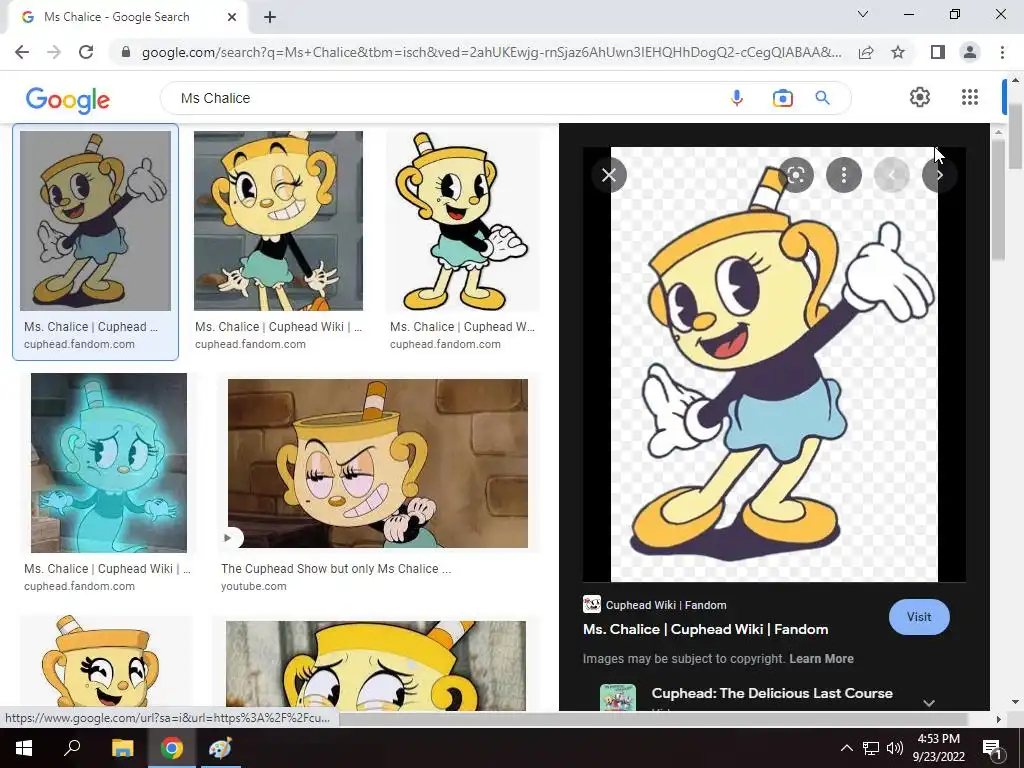Screen dimensions: 1024x768
Task: Open File Explorer from taskbar
Action: 122,748
